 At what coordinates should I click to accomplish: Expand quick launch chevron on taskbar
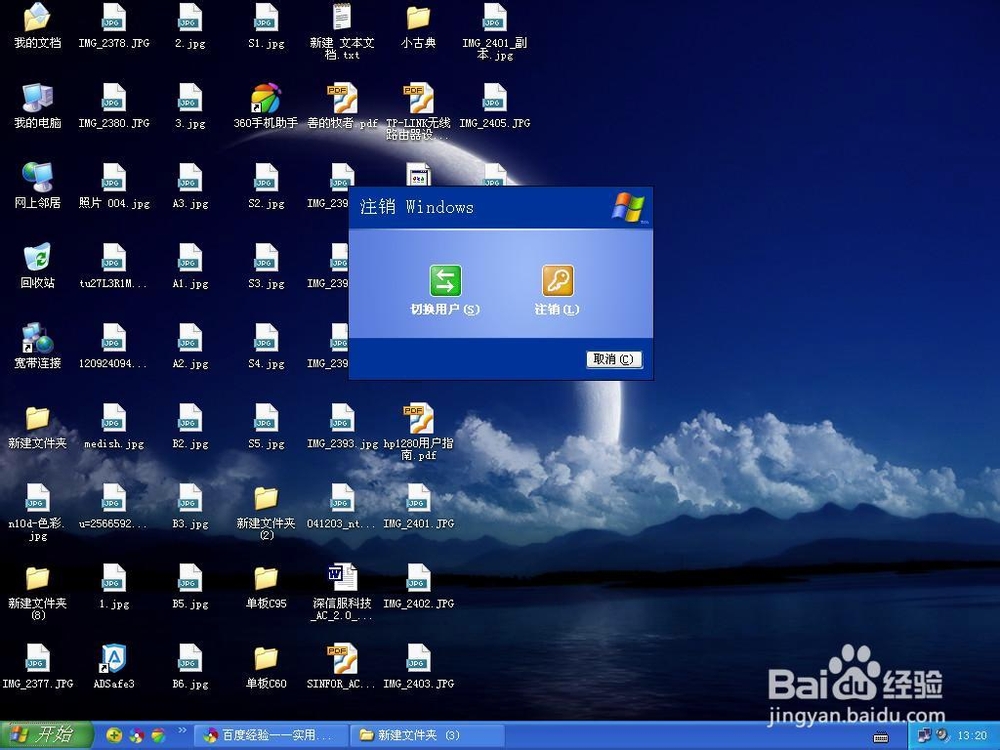[182, 730]
